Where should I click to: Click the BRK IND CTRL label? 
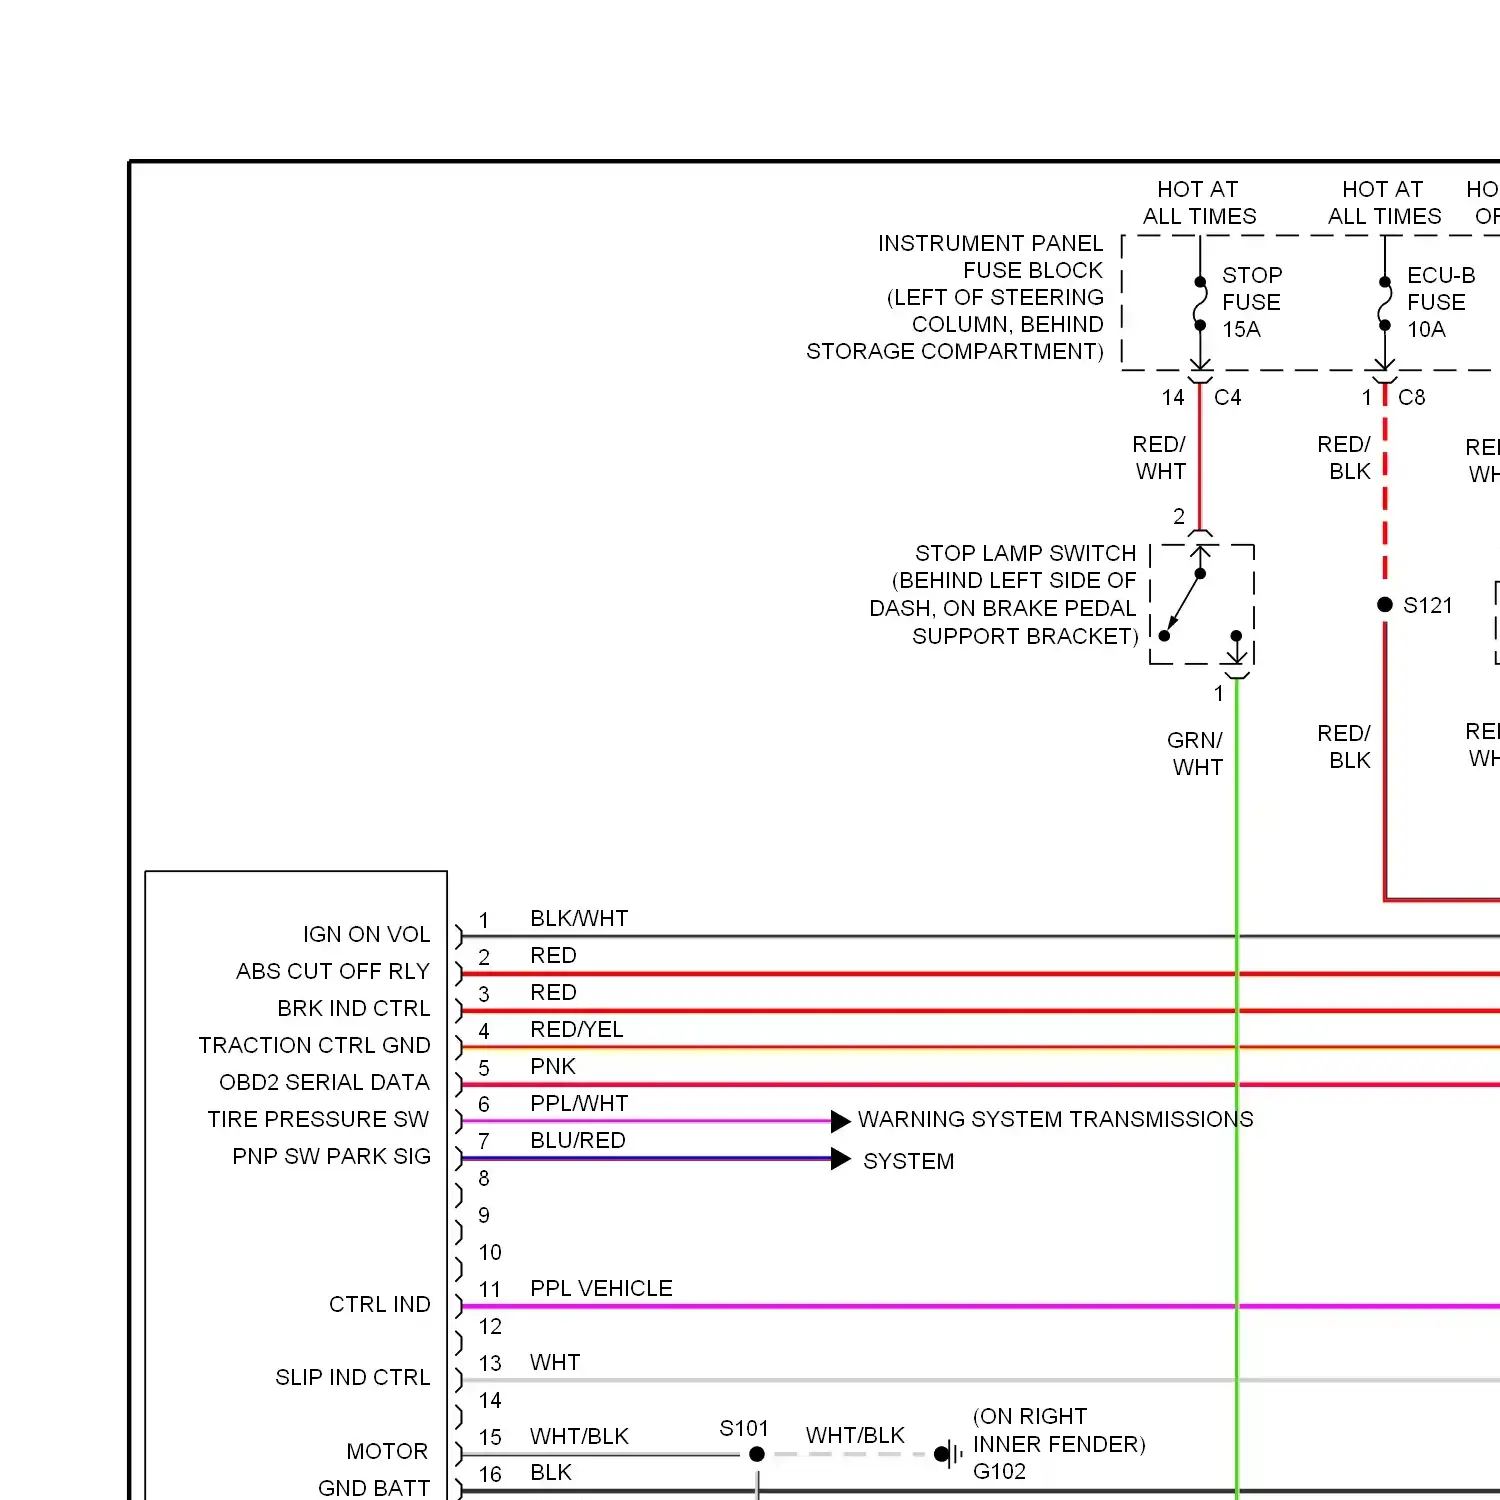point(354,1008)
